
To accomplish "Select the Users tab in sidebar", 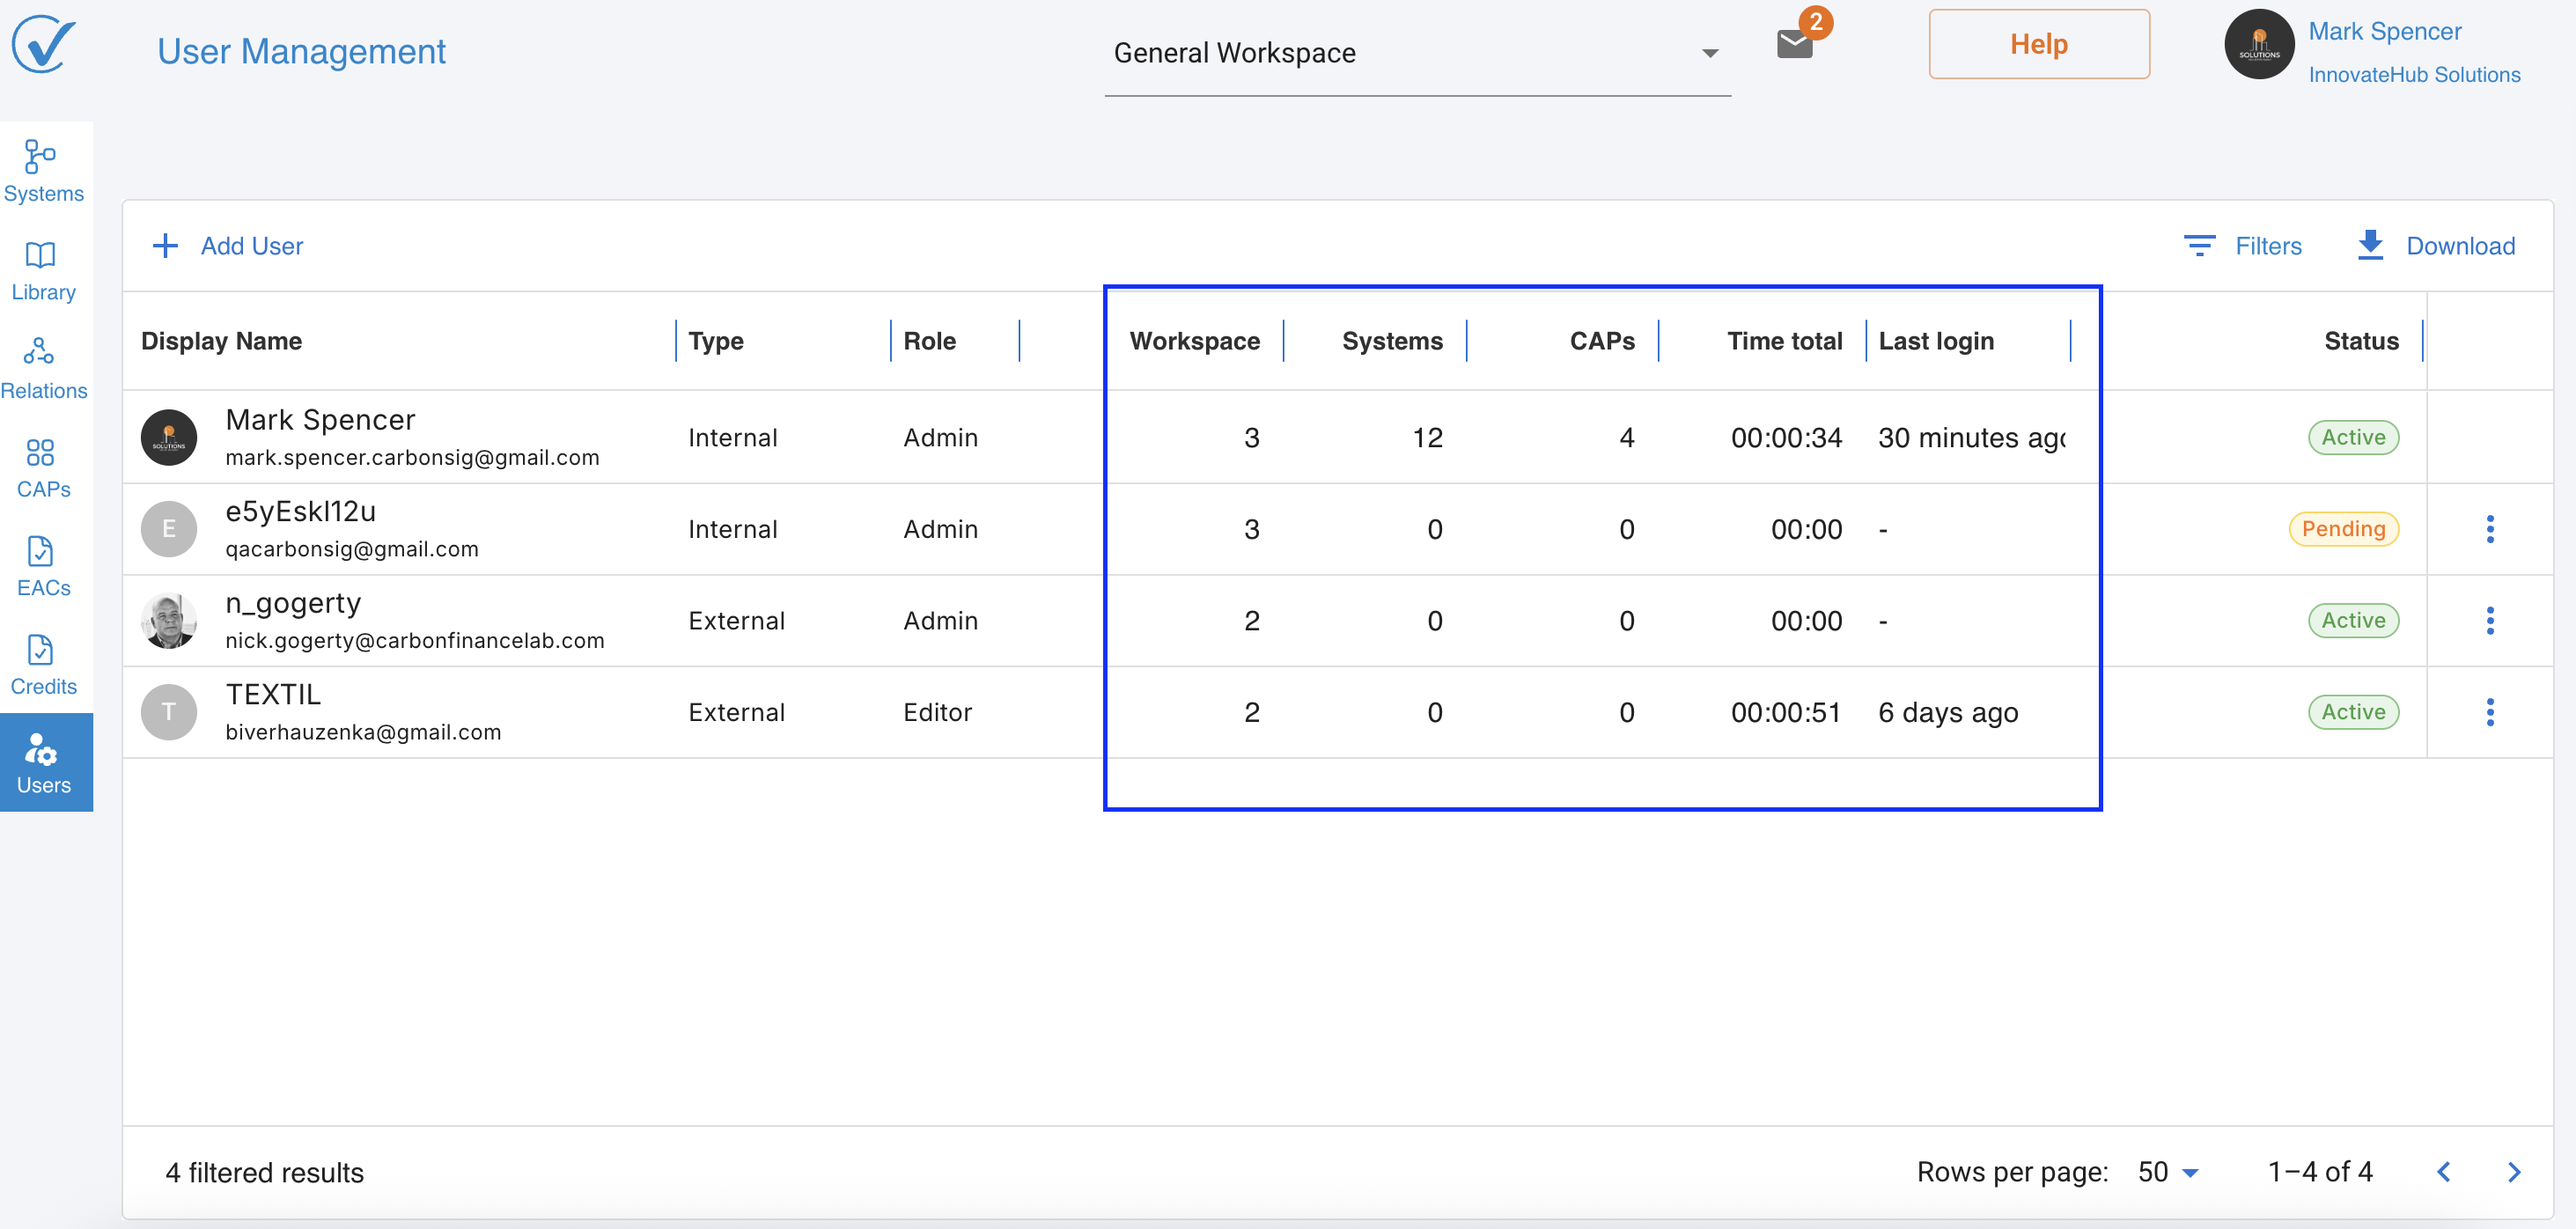I will [44, 762].
